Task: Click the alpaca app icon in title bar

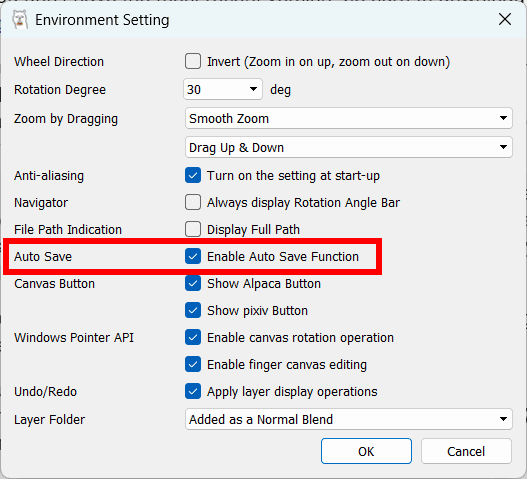Action: click(20, 20)
